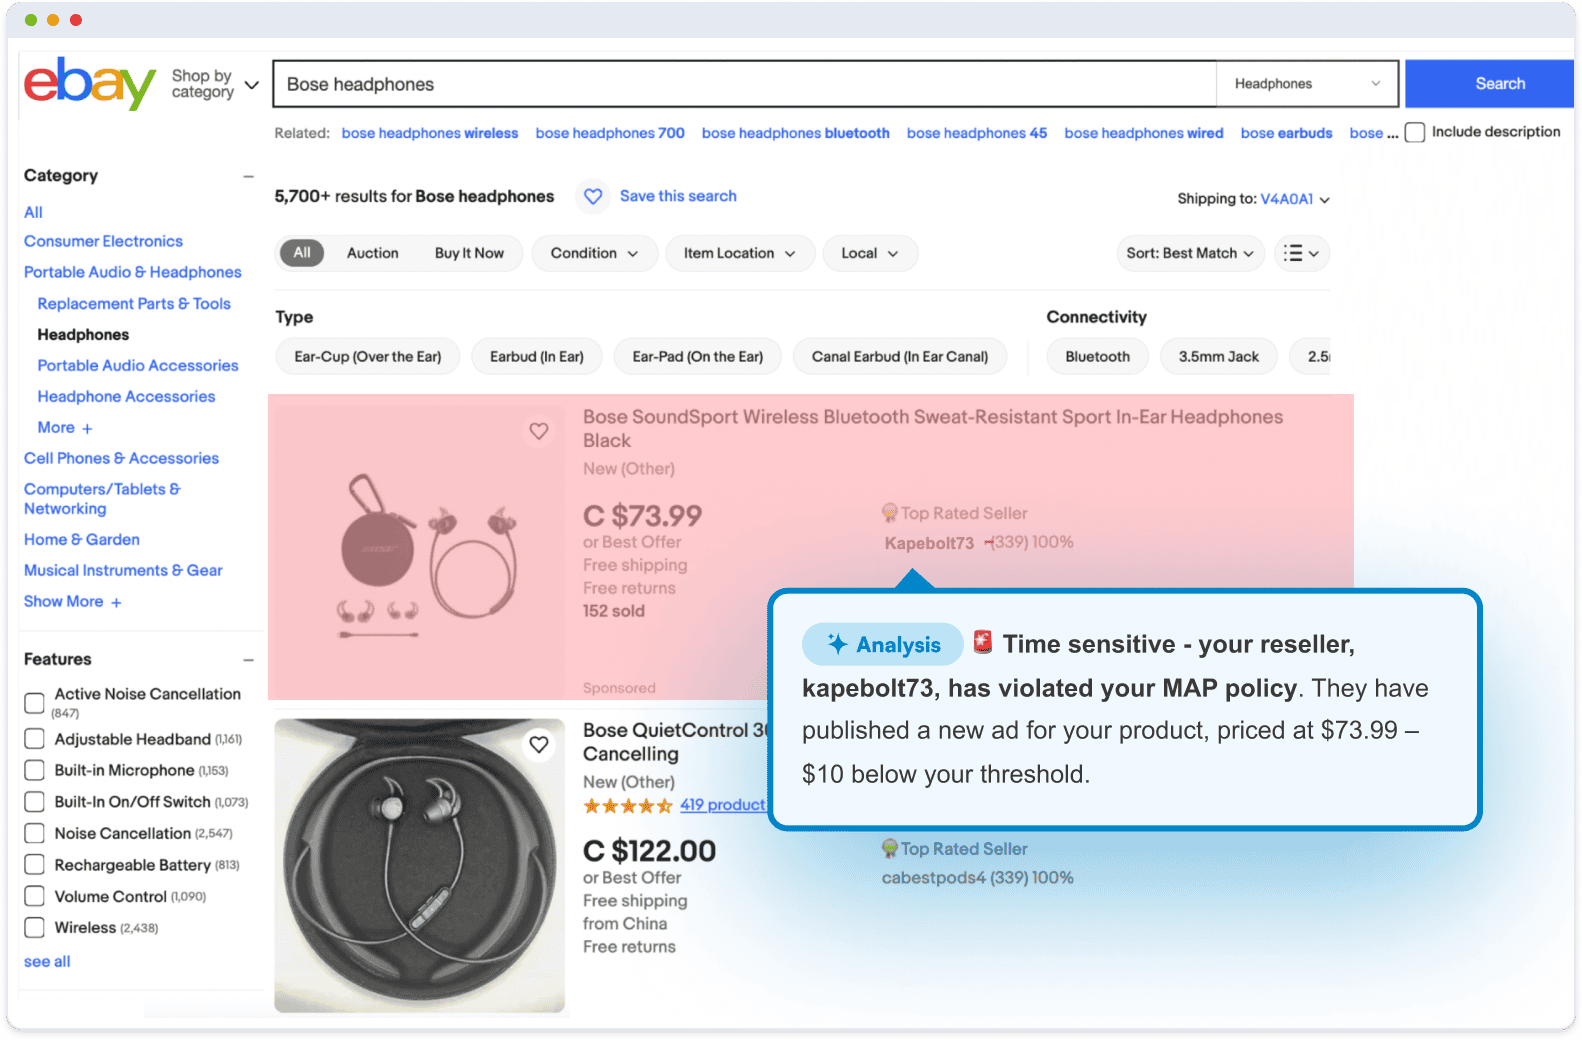Open the Local filter dropdown

point(870,253)
